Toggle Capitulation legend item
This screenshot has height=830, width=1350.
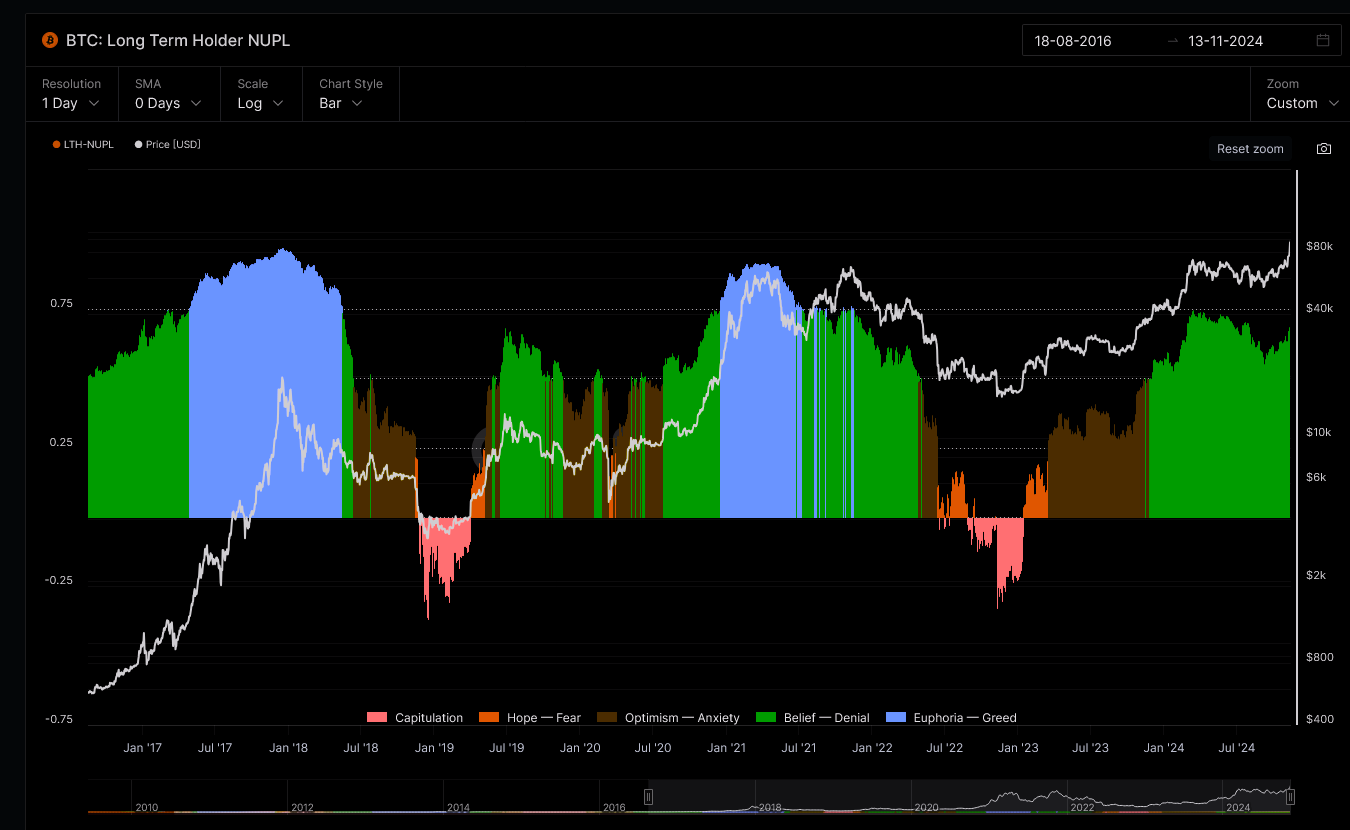point(416,718)
